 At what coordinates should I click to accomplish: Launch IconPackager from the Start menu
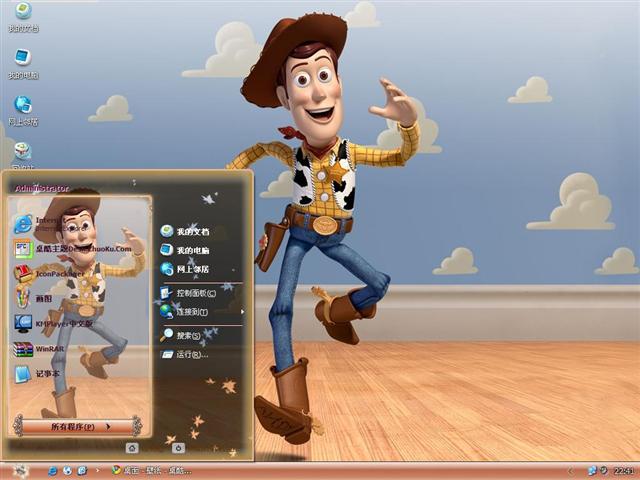click(x=49, y=273)
